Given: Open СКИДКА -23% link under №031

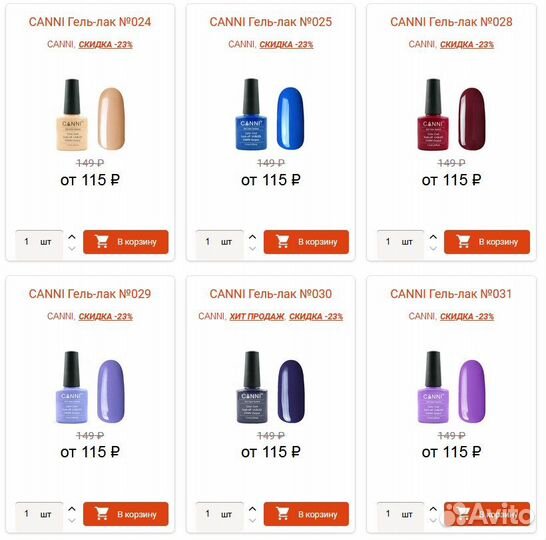Looking at the screenshot, I should point(467,316).
